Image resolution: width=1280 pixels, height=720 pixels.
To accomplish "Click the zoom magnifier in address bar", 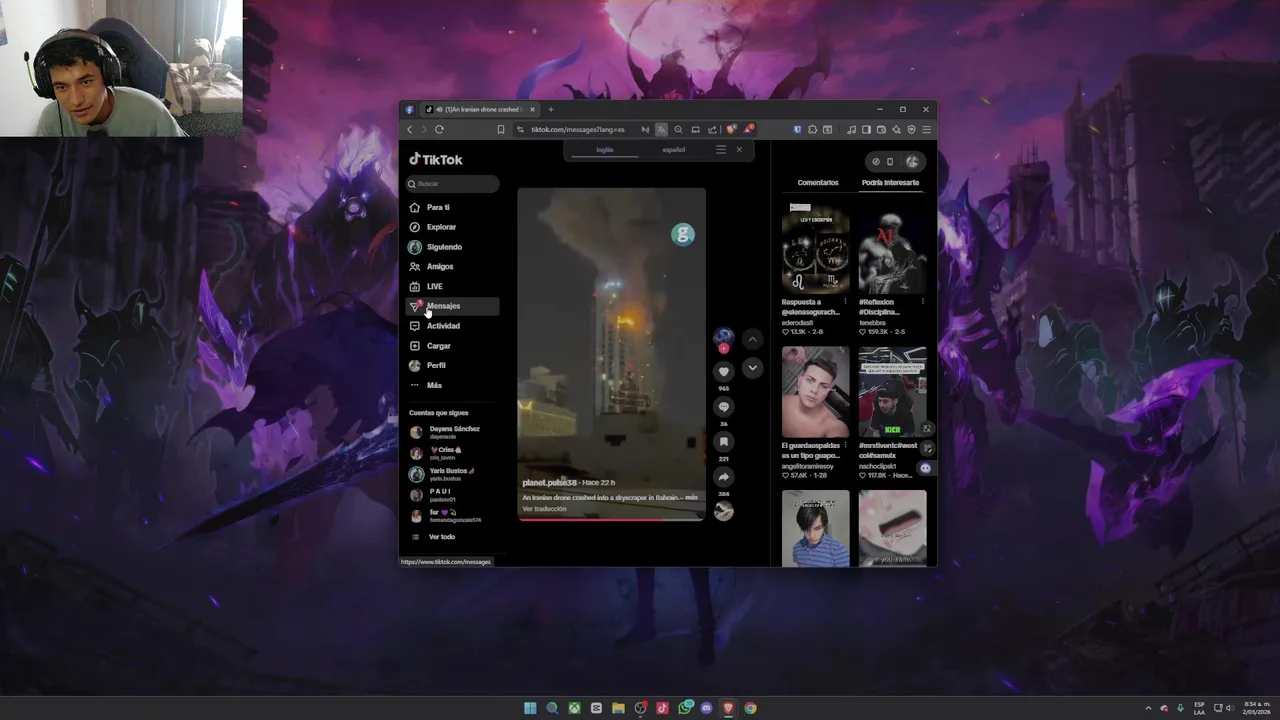I will [x=678, y=129].
